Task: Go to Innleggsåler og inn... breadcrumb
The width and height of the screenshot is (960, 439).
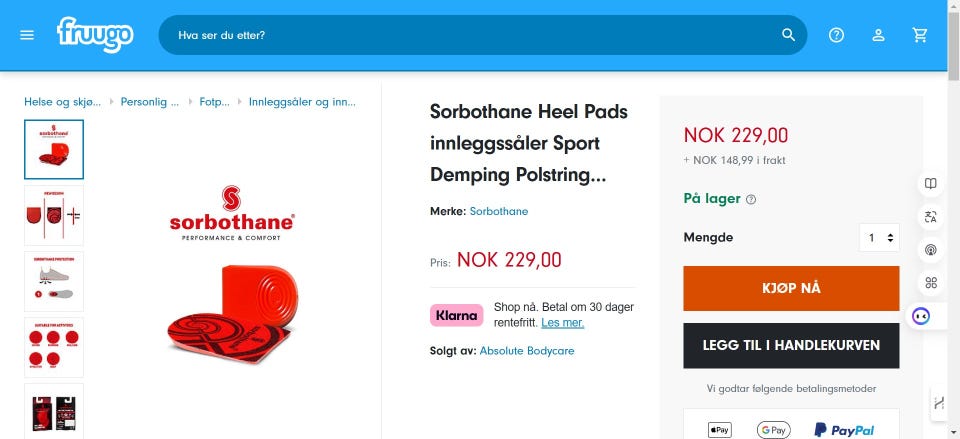Action: tap(301, 102)
